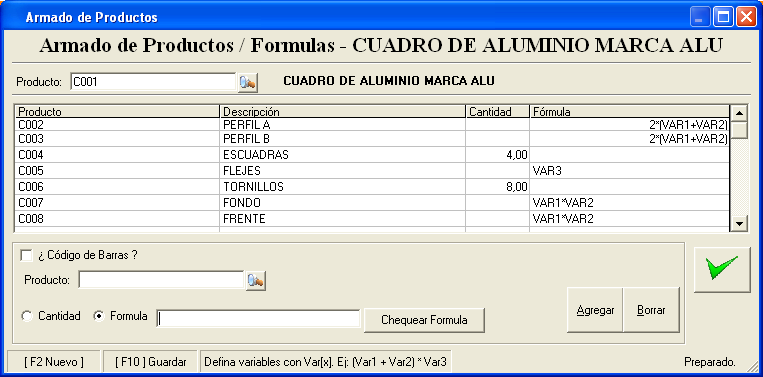Click the Agregar button
This screenshot has height=377, width=763.
595,310
